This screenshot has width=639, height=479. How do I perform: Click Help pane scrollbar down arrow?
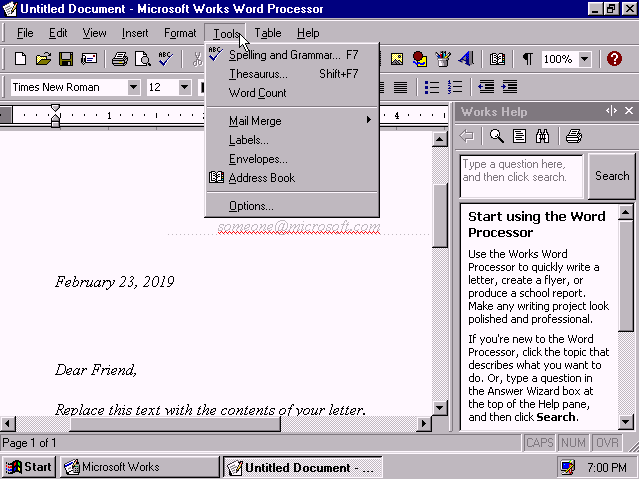(626, 422)
